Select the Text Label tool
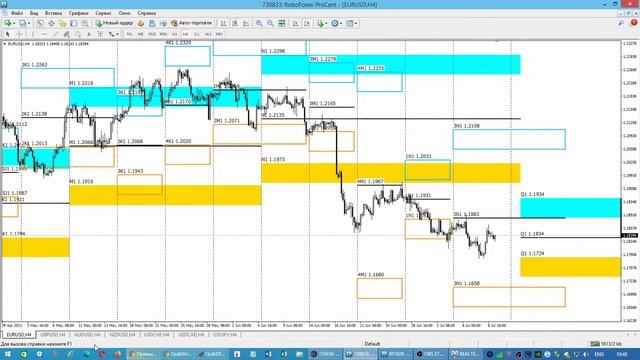The width and height of the screenshot is (640, 360). (100, 34)
